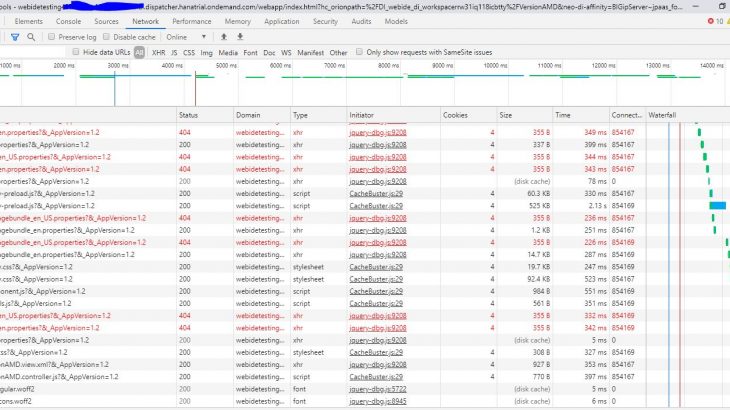Filter requests by XHR

pyautogui.click(x=158, y=53)
